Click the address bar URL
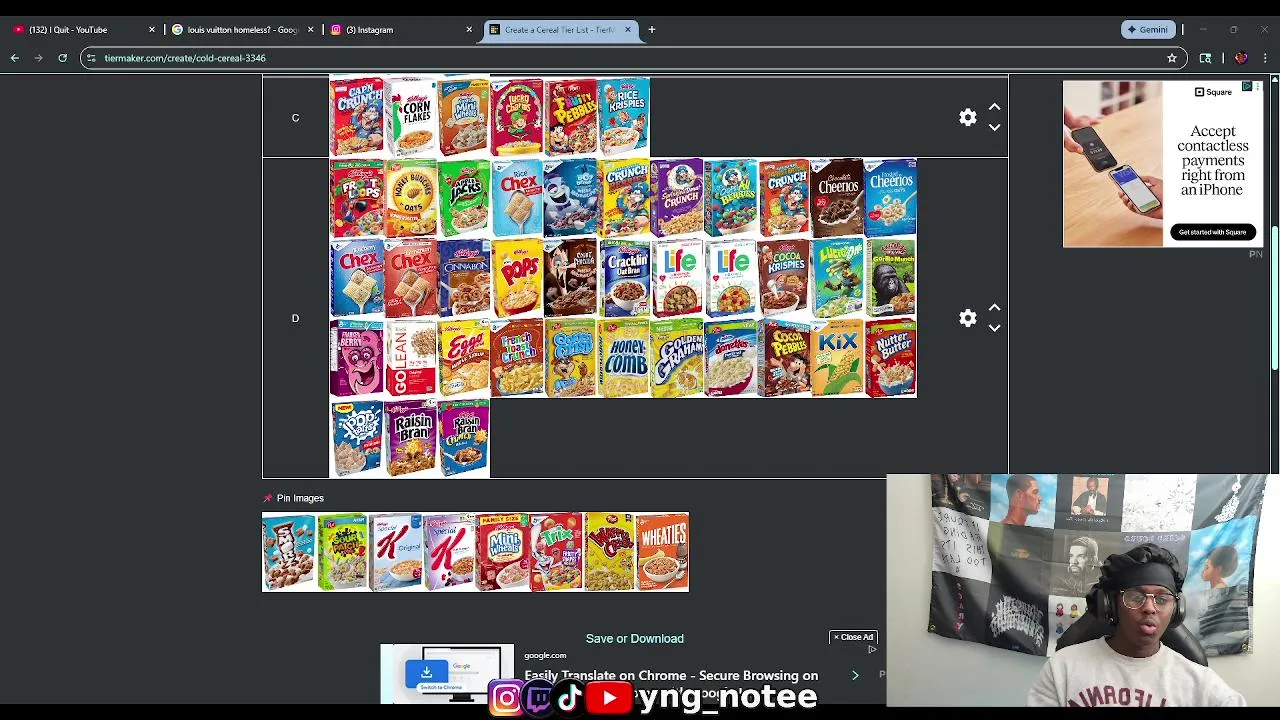The height and width of the screenshot is (720, 1280). (185, 58)
